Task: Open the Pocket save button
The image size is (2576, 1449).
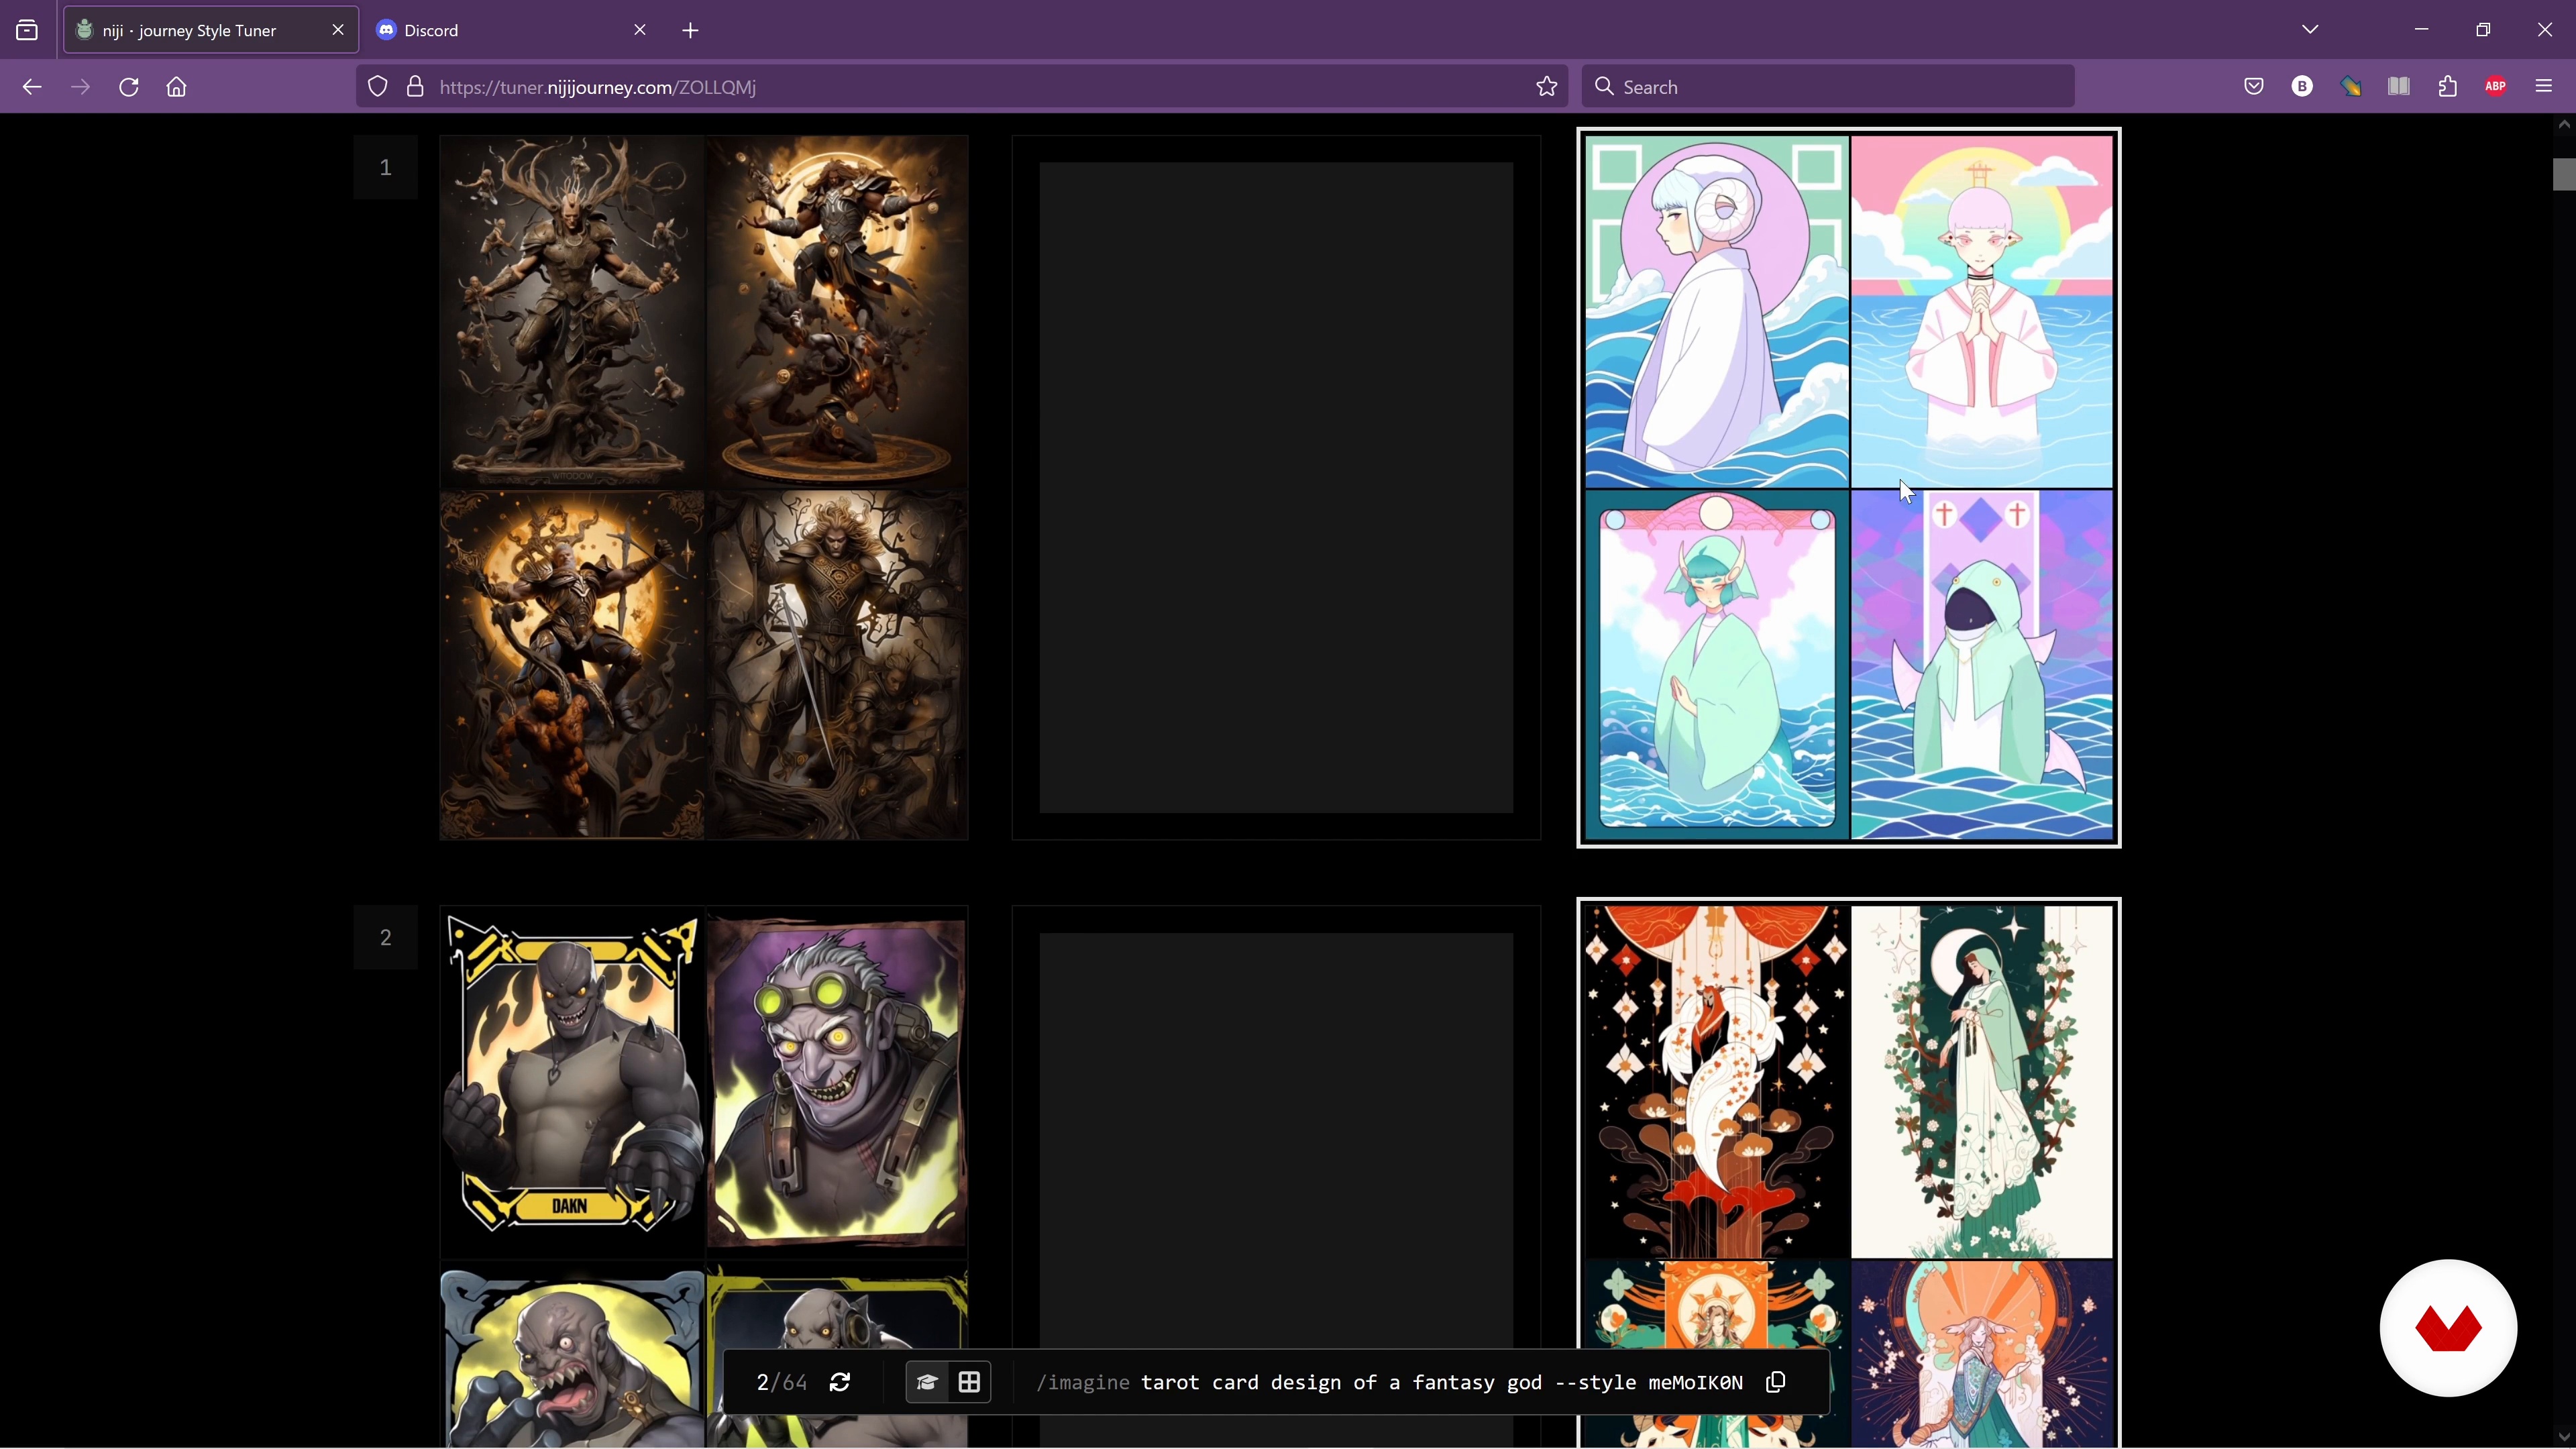Action: 2254,87
